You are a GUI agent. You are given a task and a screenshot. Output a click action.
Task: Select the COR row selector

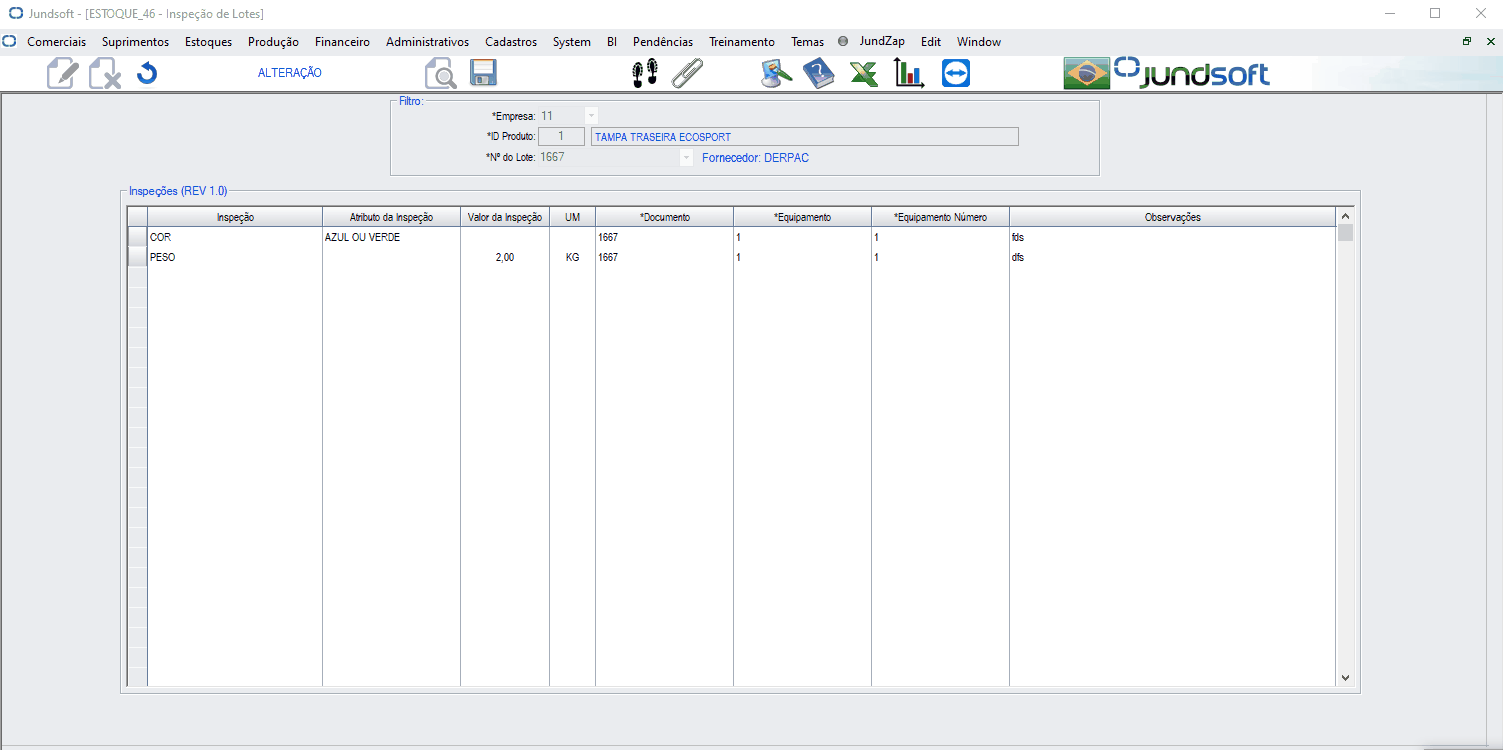tap(137, 237)
